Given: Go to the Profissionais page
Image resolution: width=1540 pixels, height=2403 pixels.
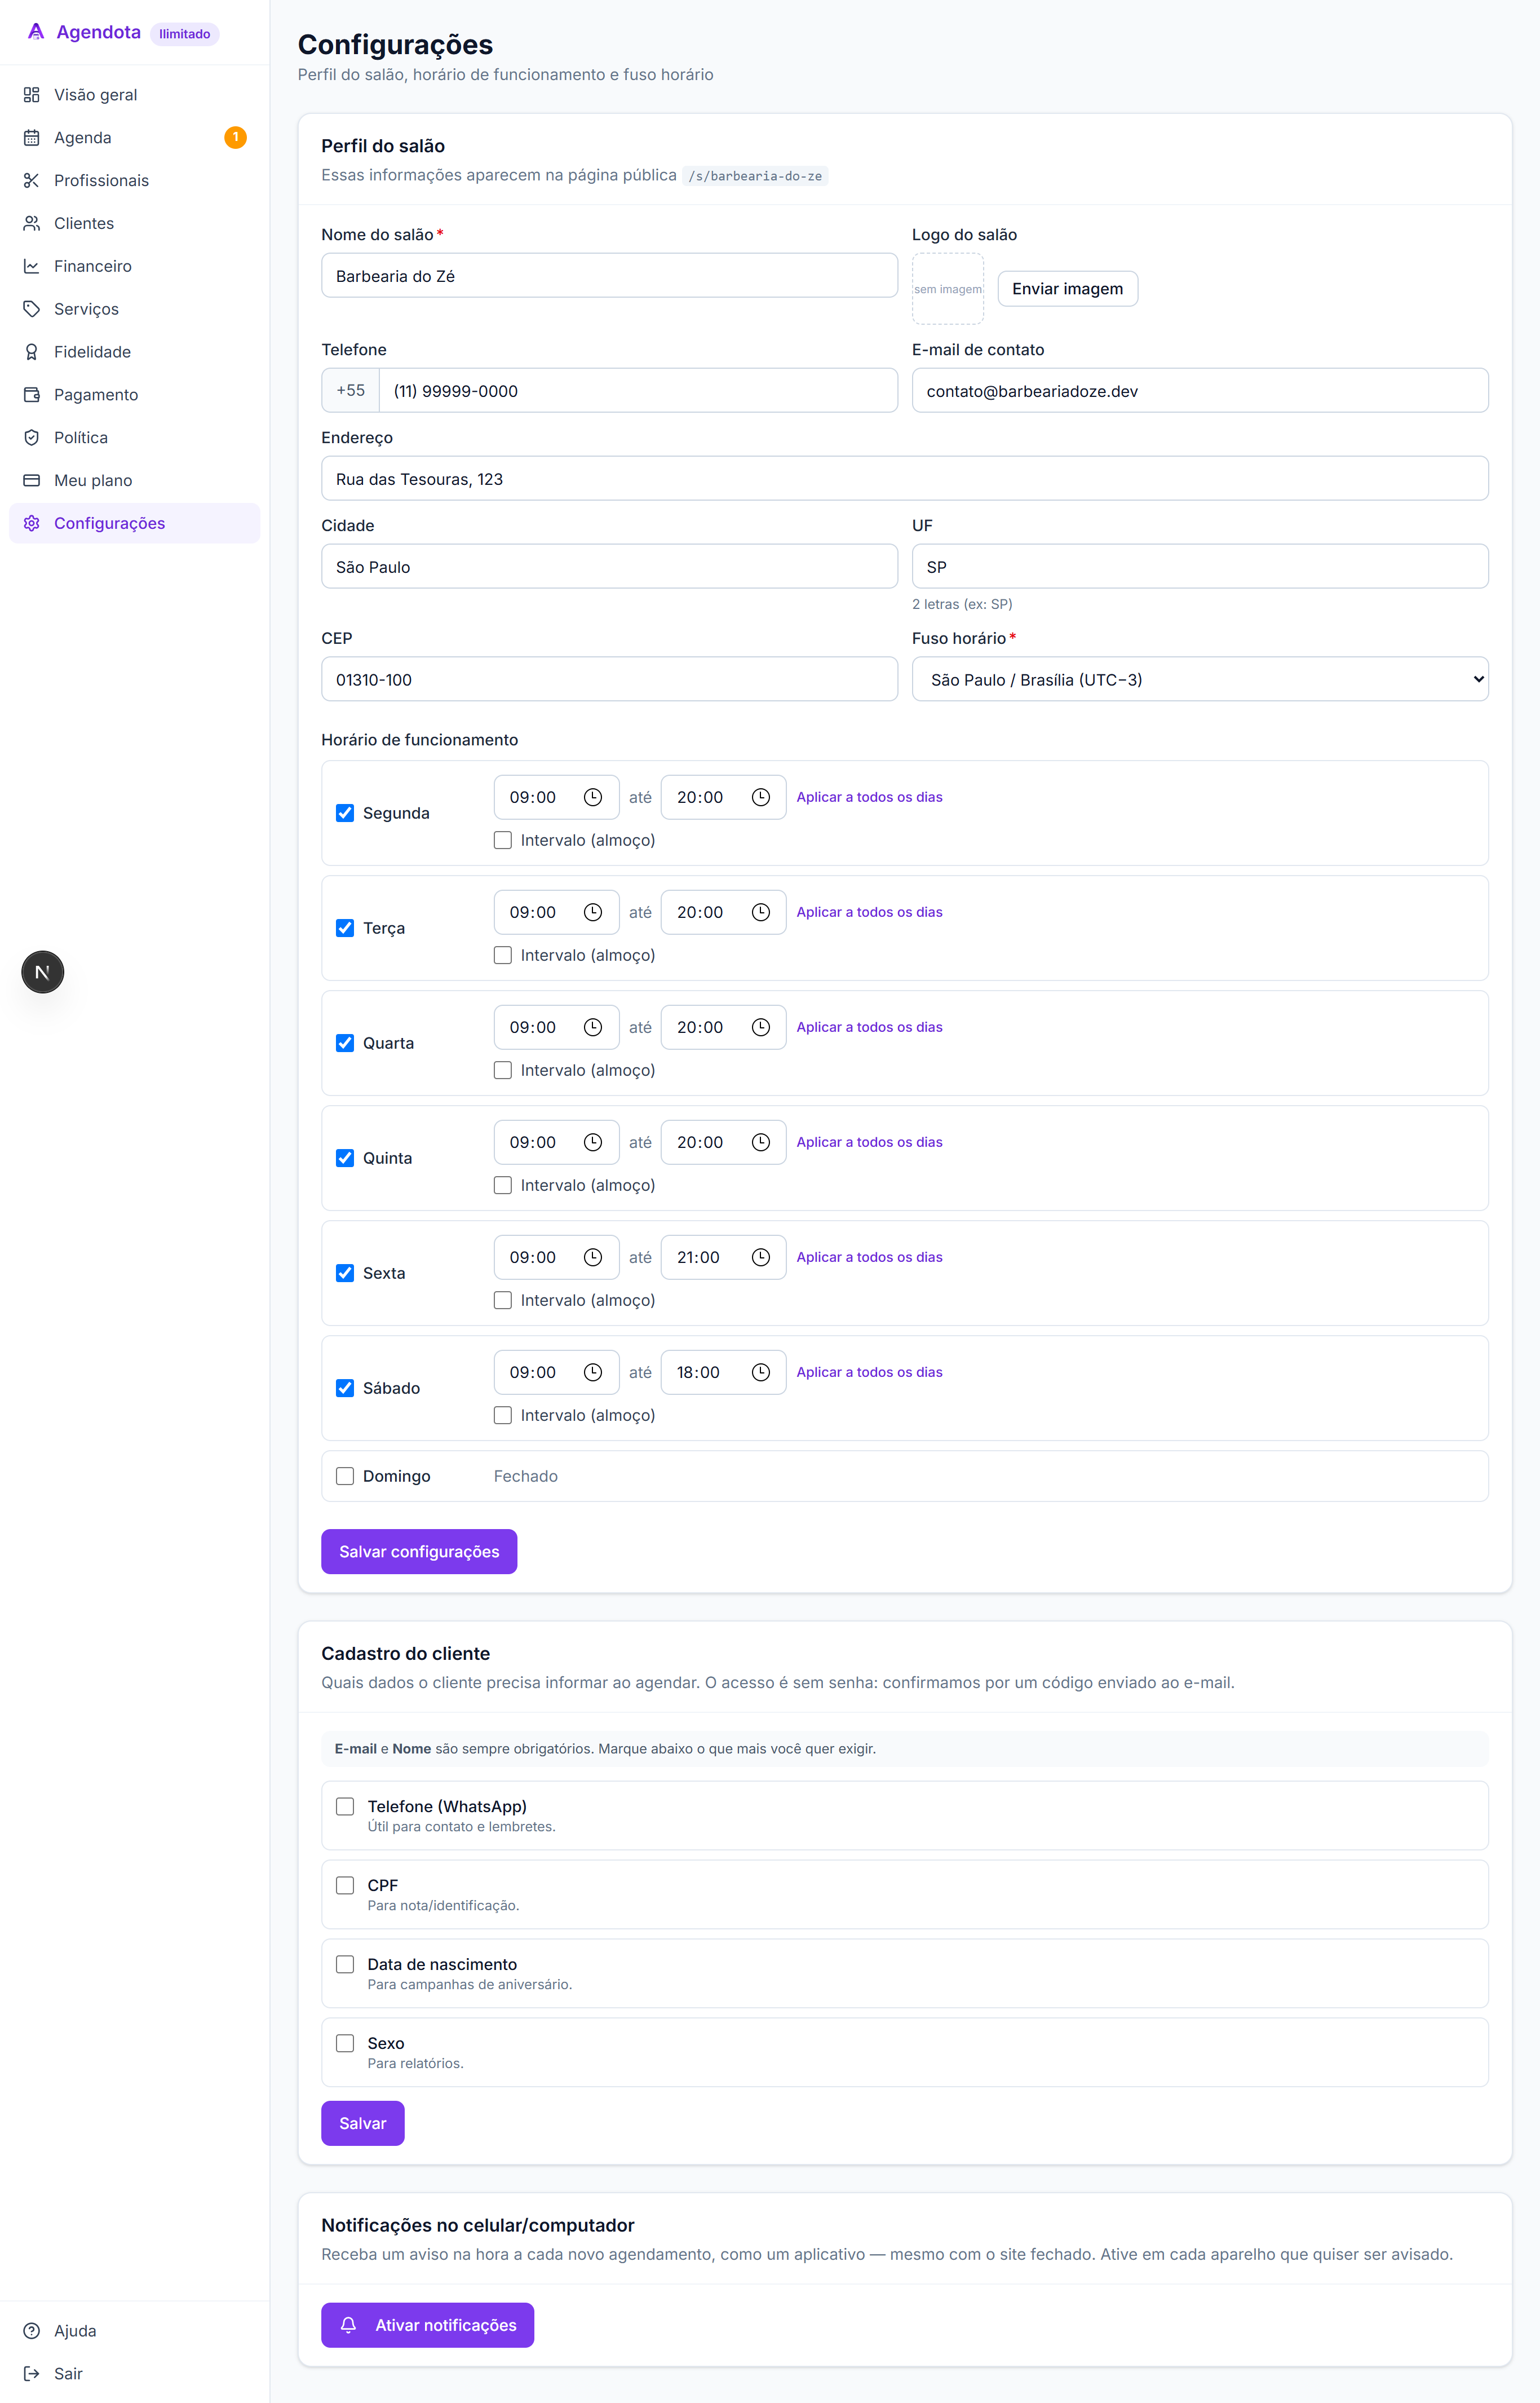Looking at the screenshot, I should [x=135, y=181].
